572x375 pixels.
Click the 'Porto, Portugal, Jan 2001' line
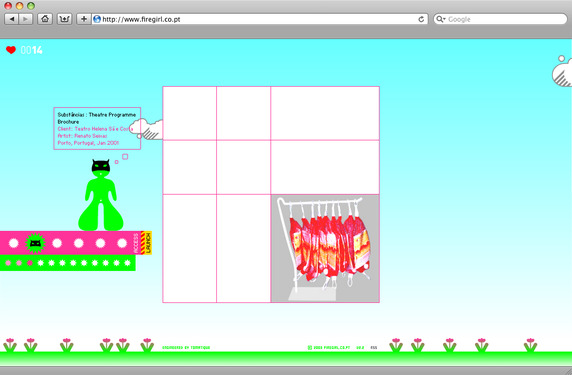(x=88, y=143)
